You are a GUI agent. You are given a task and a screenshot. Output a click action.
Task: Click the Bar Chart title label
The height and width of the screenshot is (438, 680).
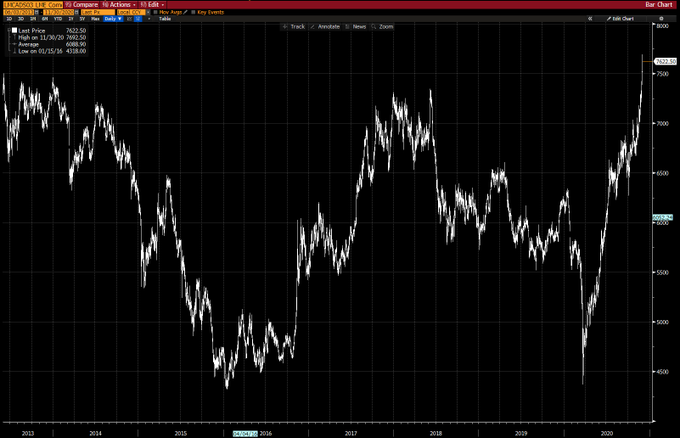(658, 4)
